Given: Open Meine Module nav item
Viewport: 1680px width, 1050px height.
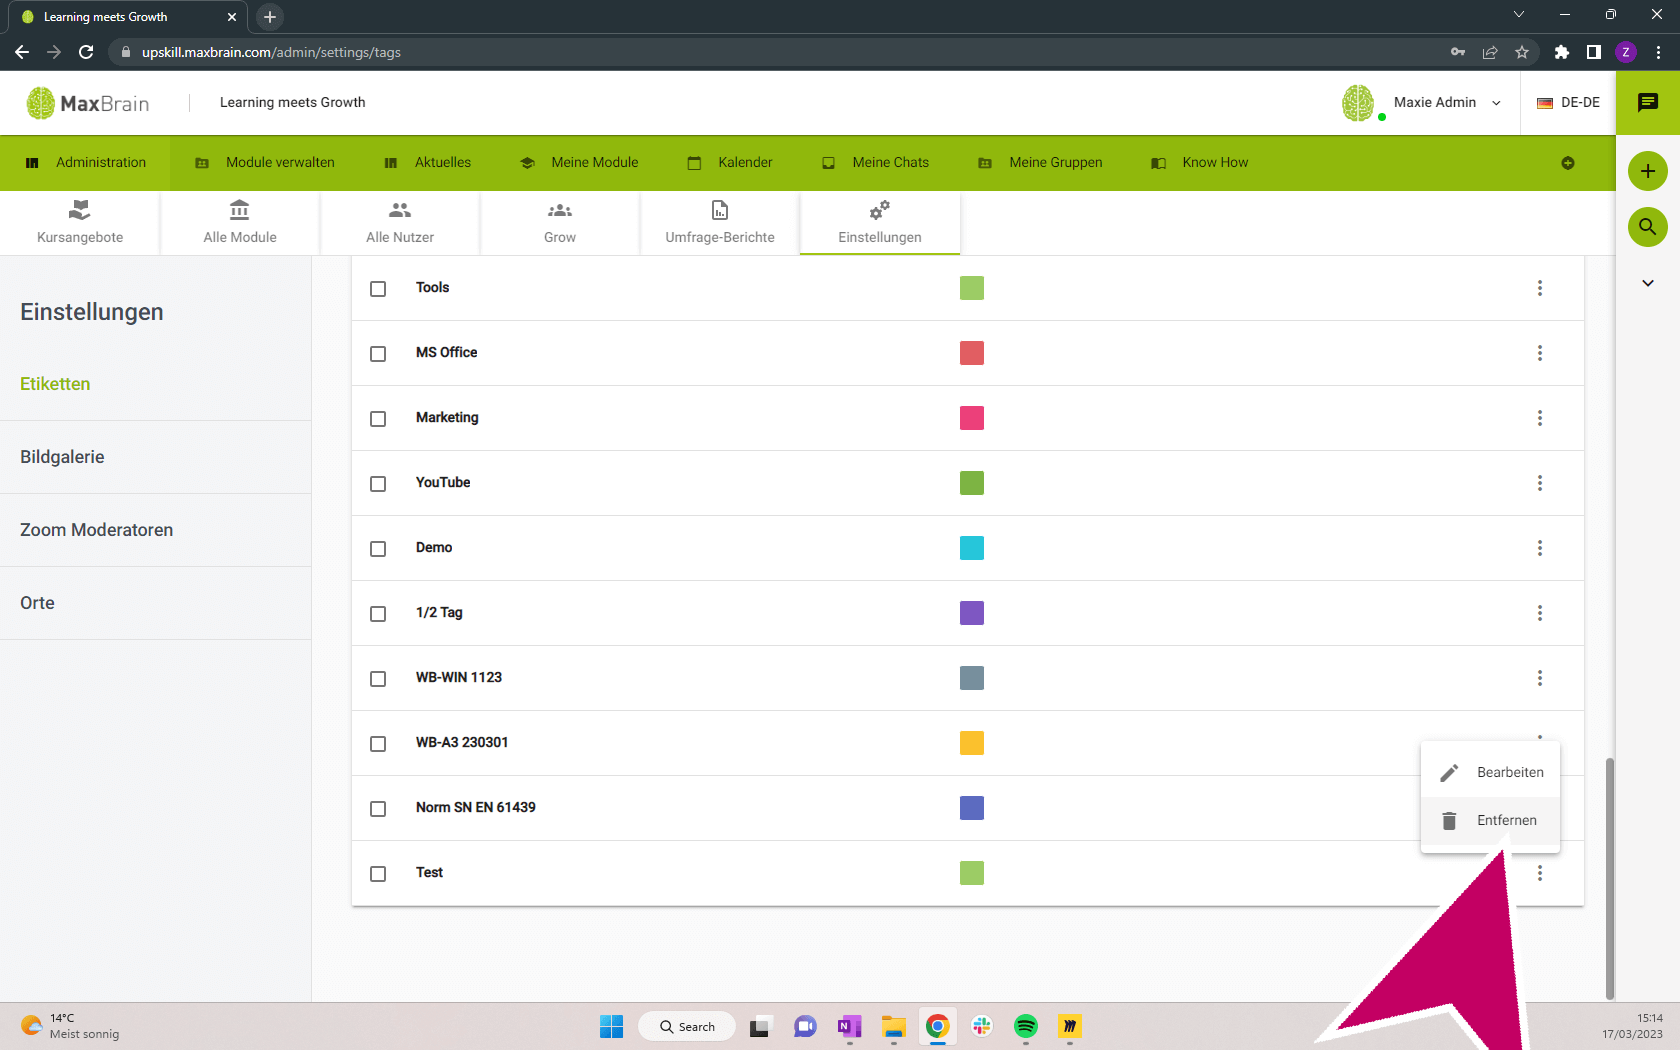Looking at the screenshot, I should [x=579, y=163].
